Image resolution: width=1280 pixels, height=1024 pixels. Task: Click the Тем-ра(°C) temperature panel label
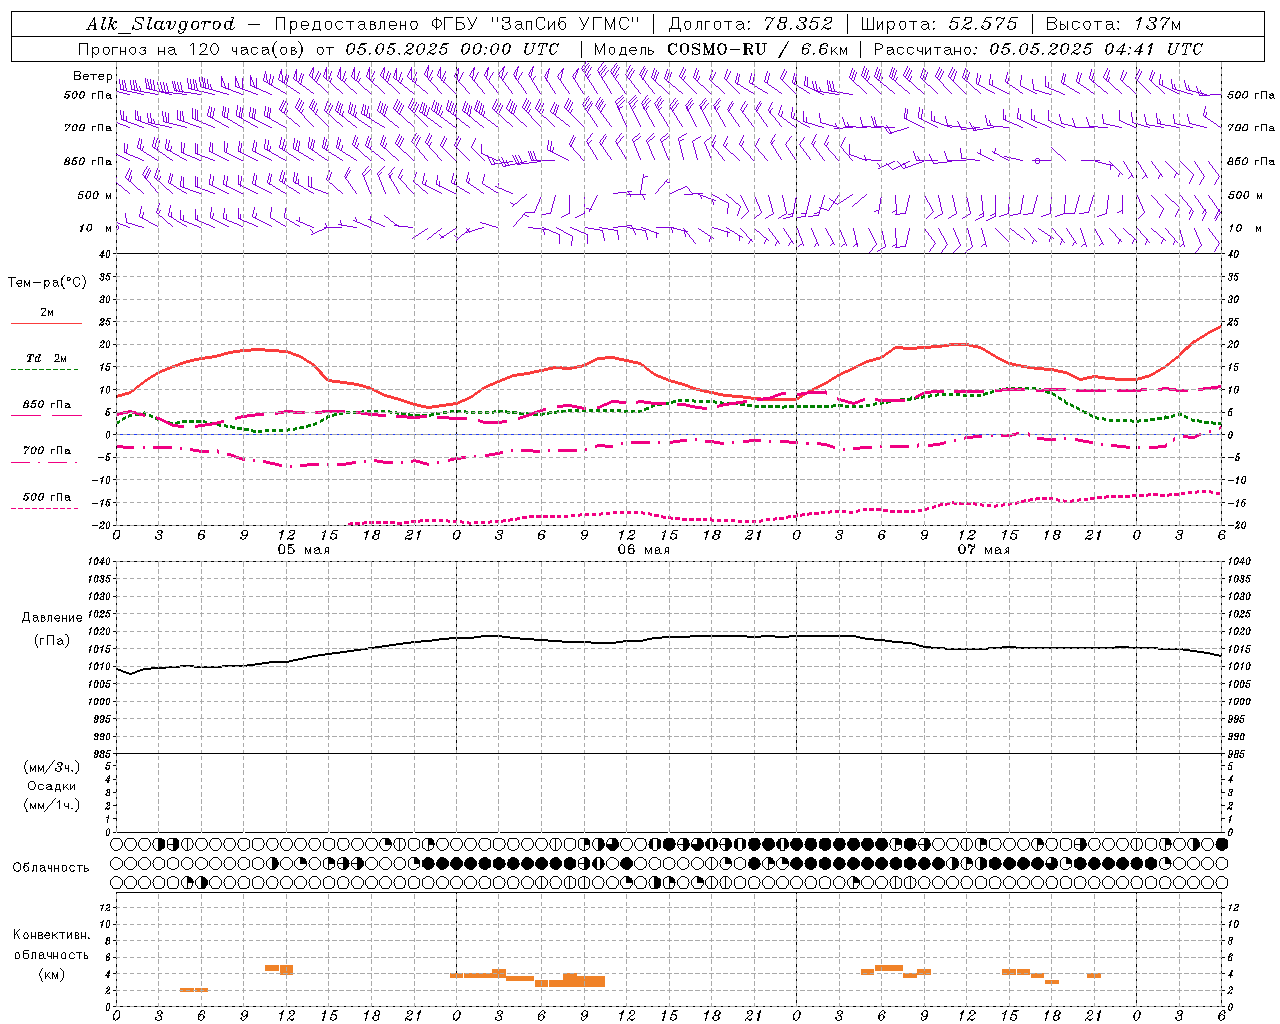pyautogui.click(x=47, y=283)
